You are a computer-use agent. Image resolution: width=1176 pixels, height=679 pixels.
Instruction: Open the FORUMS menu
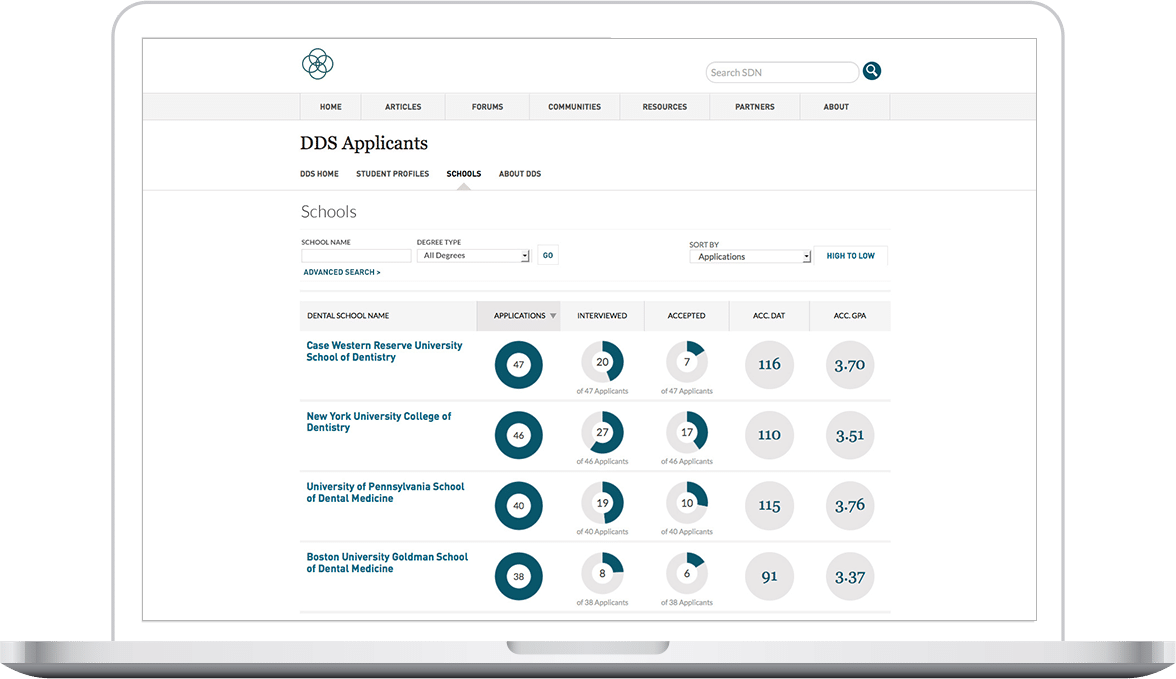pyautogui.click(x=487, y=106)
